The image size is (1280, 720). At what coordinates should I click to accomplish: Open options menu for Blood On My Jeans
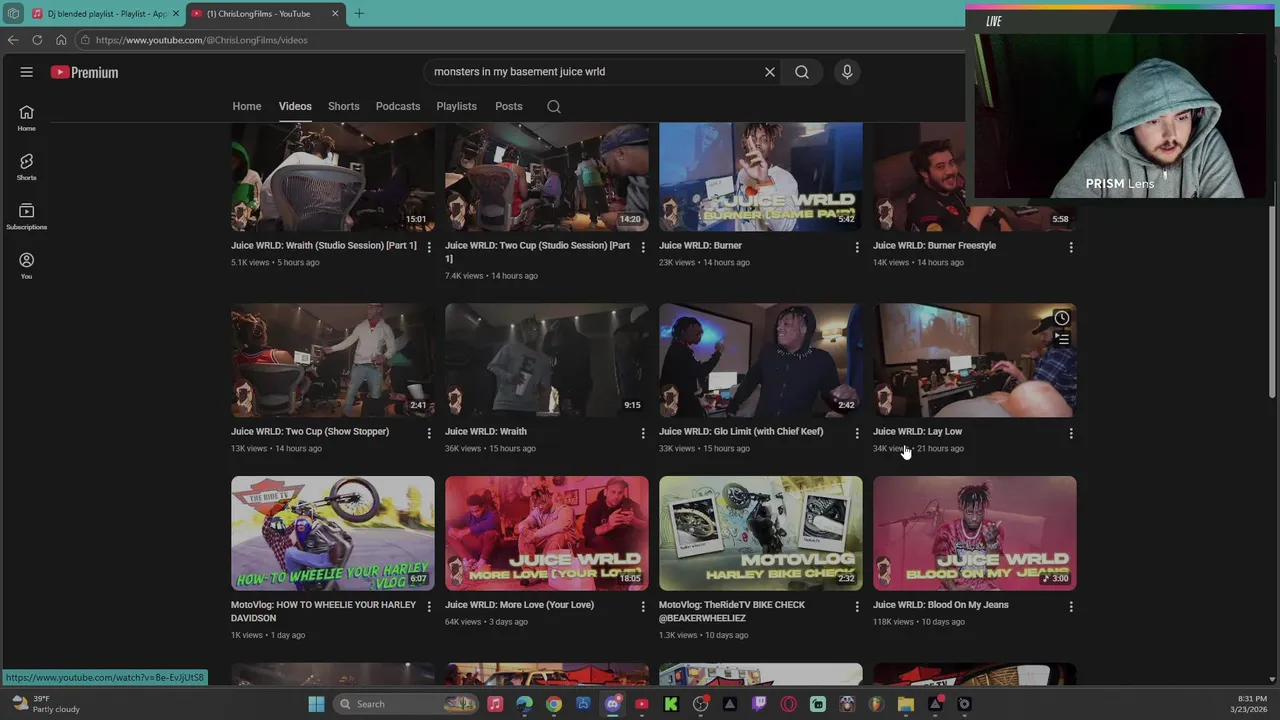1071,606
